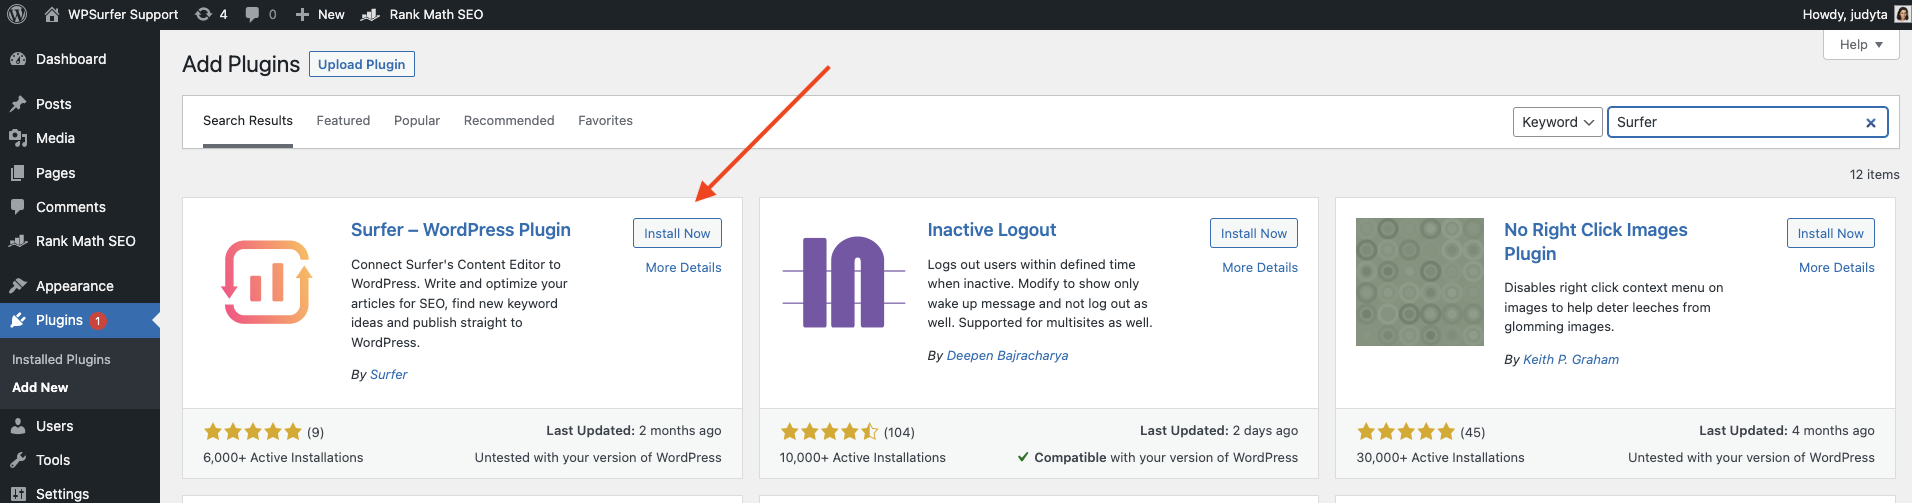
Task: Click the Upload Plugin button
Action: [361, 64]
